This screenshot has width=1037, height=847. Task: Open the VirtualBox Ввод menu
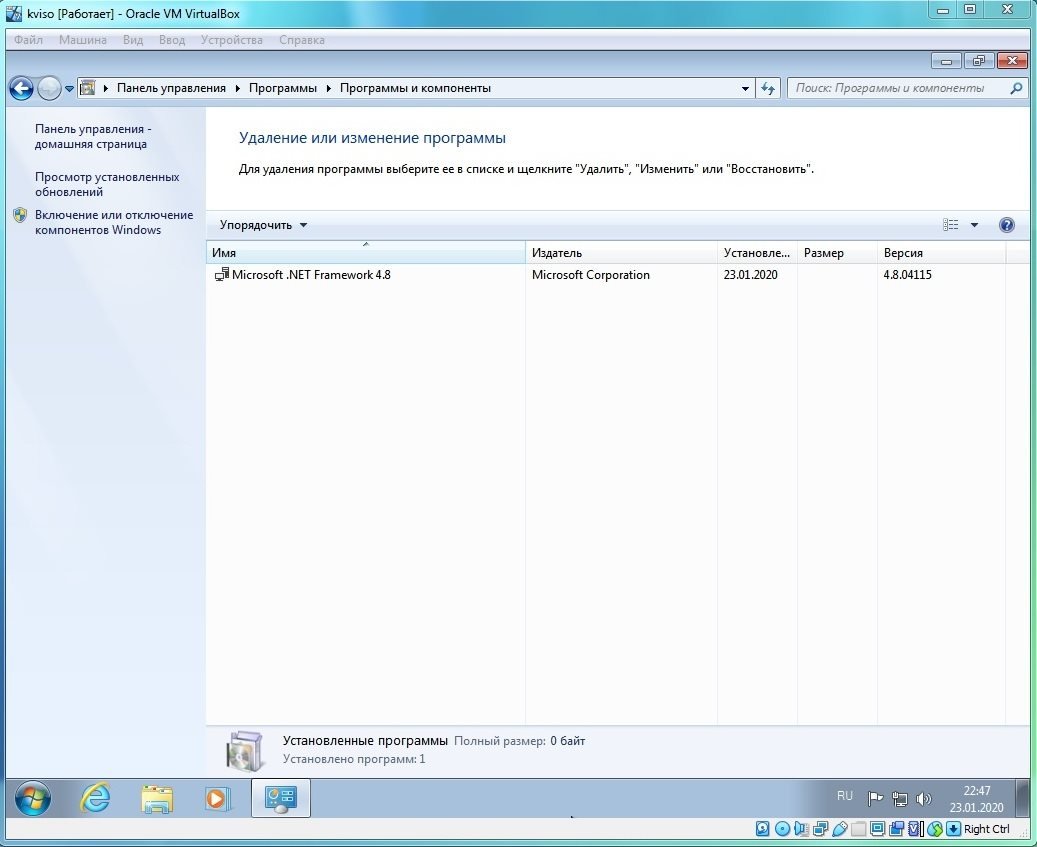coord(172,40)
